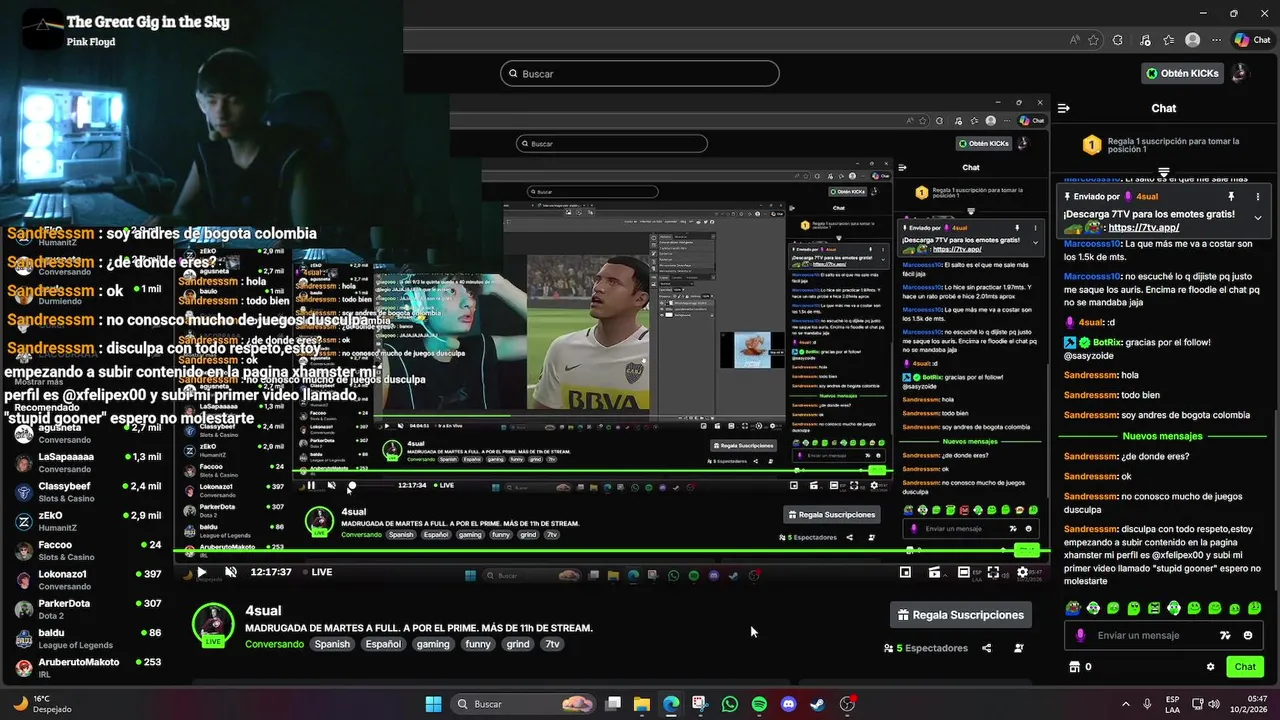Select the Spanish tag
Screen dimensions: 1280x720
[332, 644]
